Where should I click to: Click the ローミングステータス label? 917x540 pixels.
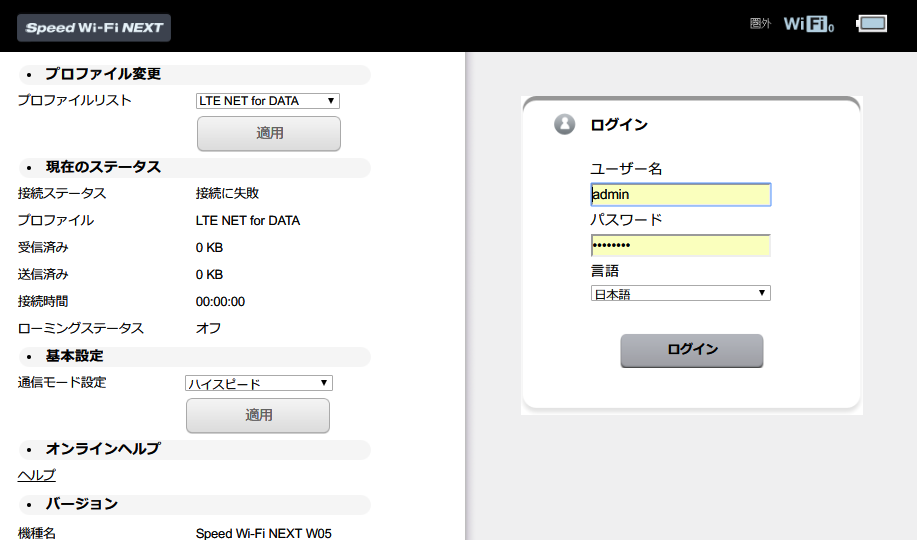[81, 328]
